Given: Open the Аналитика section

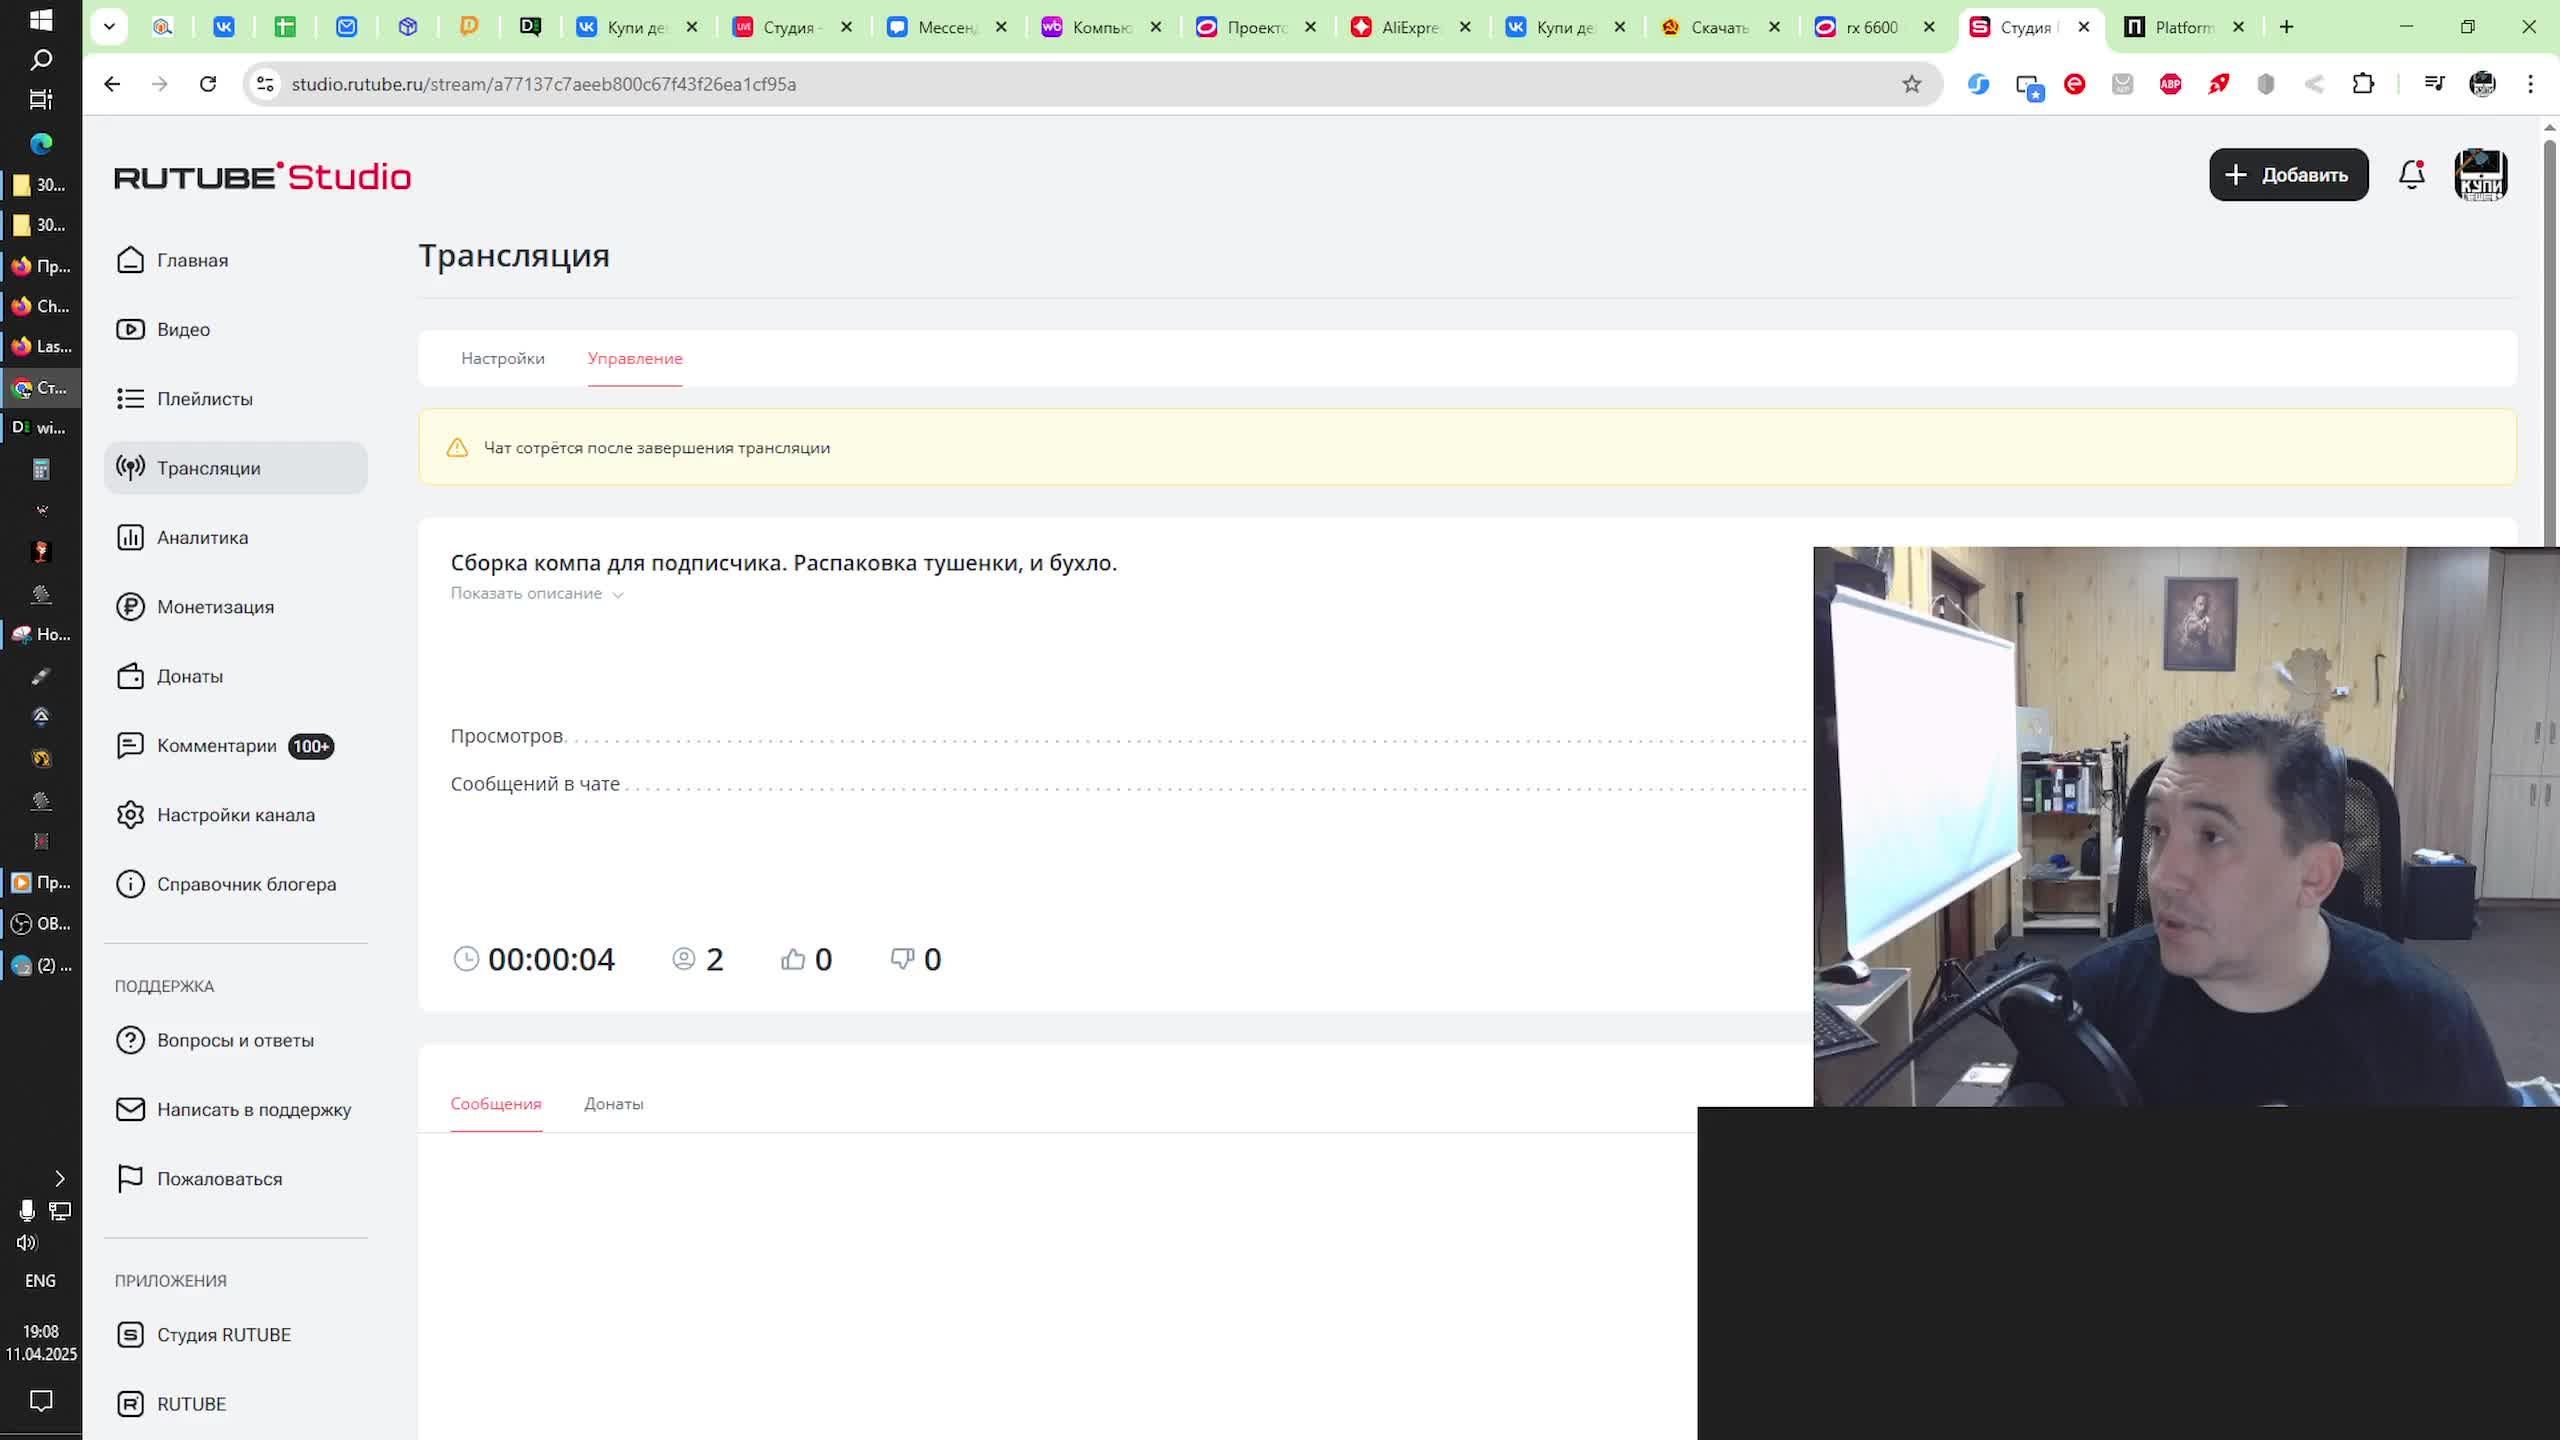Looking at the screenshot, I should pyautogui.click(x=202, y=538).
